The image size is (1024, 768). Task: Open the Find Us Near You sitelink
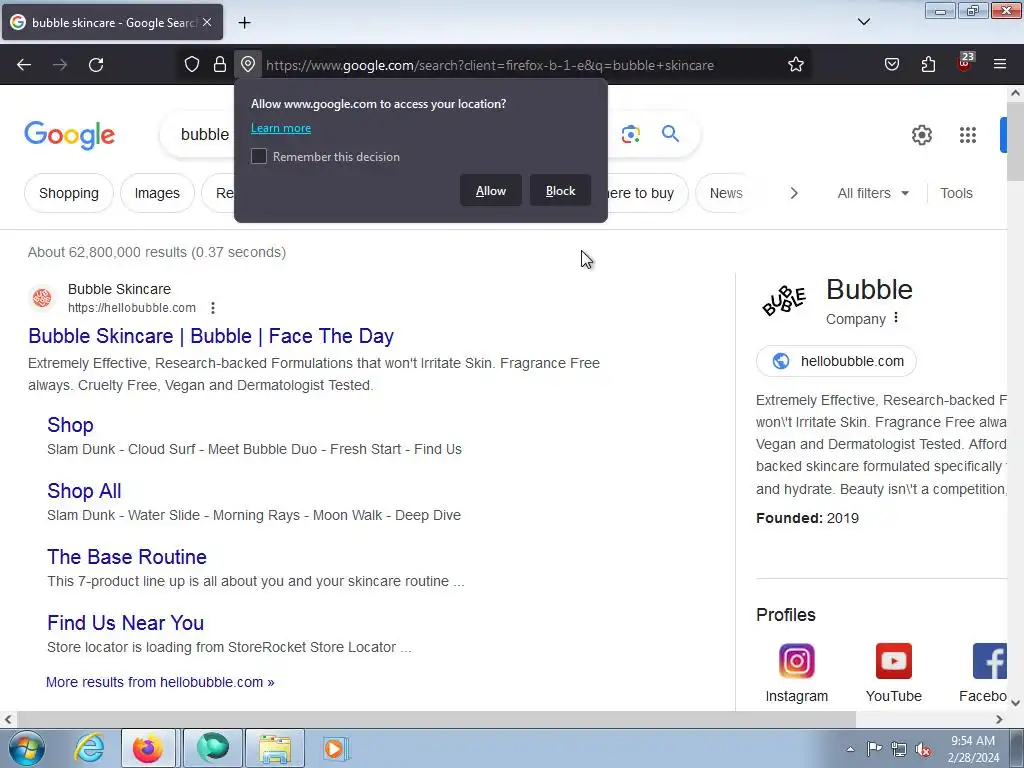125,623
